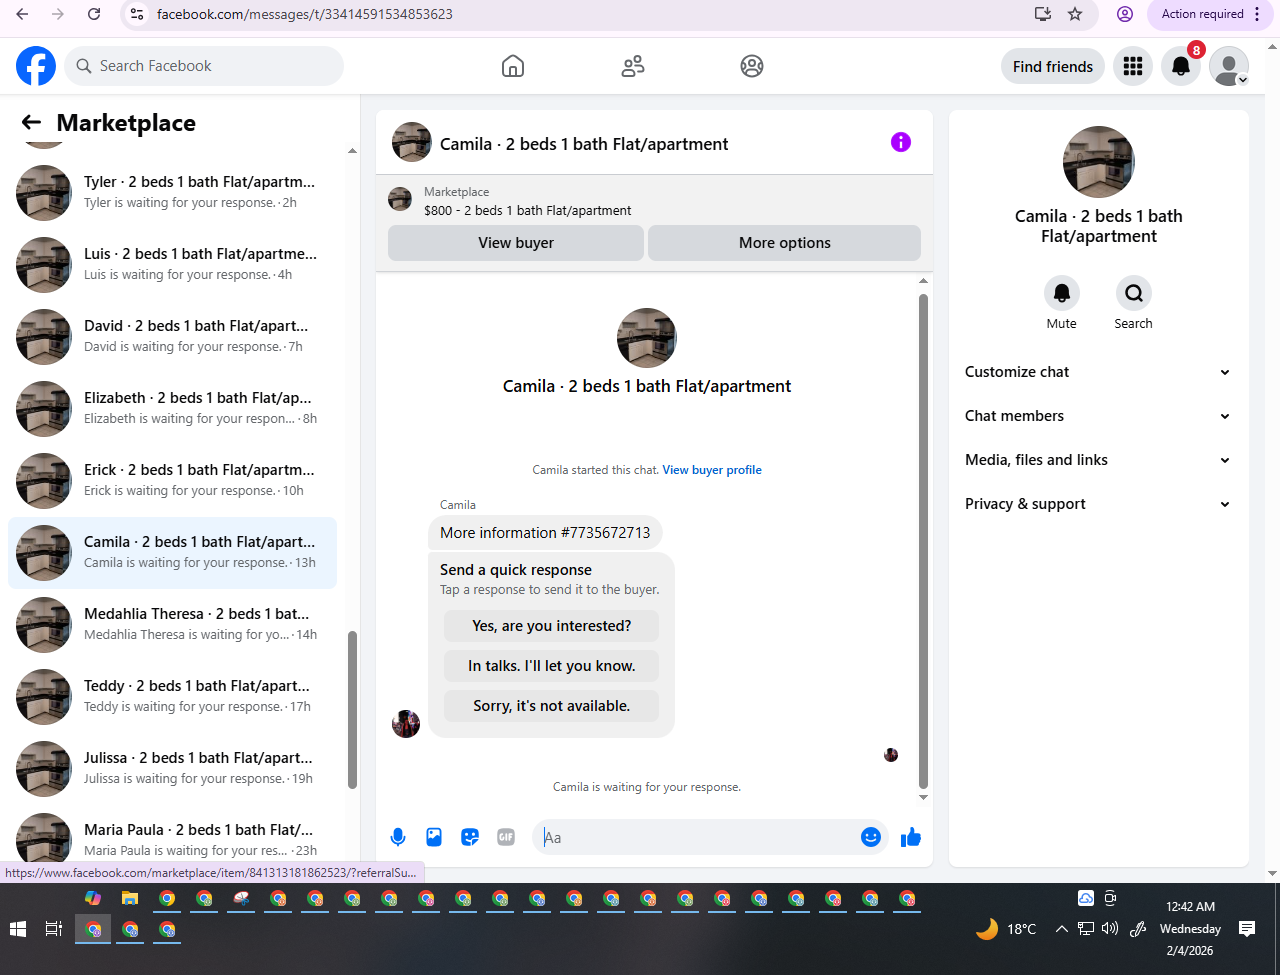Click the Search Facebook field
The width and height of the screenshot is (1280, 975).
(x=204, y=66)
